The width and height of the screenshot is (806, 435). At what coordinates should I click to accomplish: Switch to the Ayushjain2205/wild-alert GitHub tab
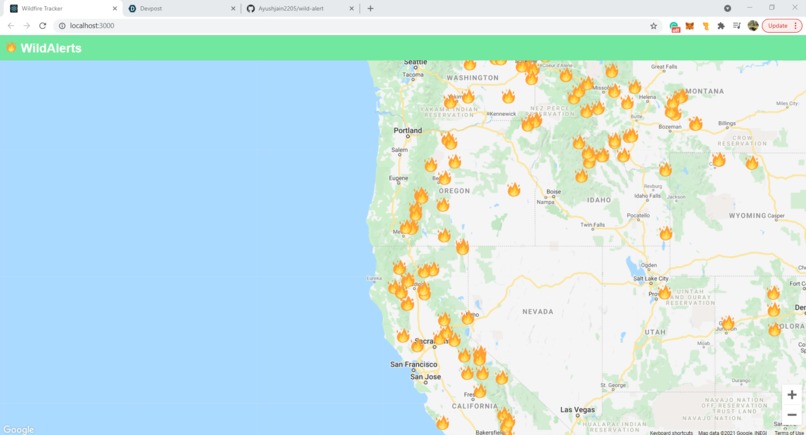pos(291,8)
